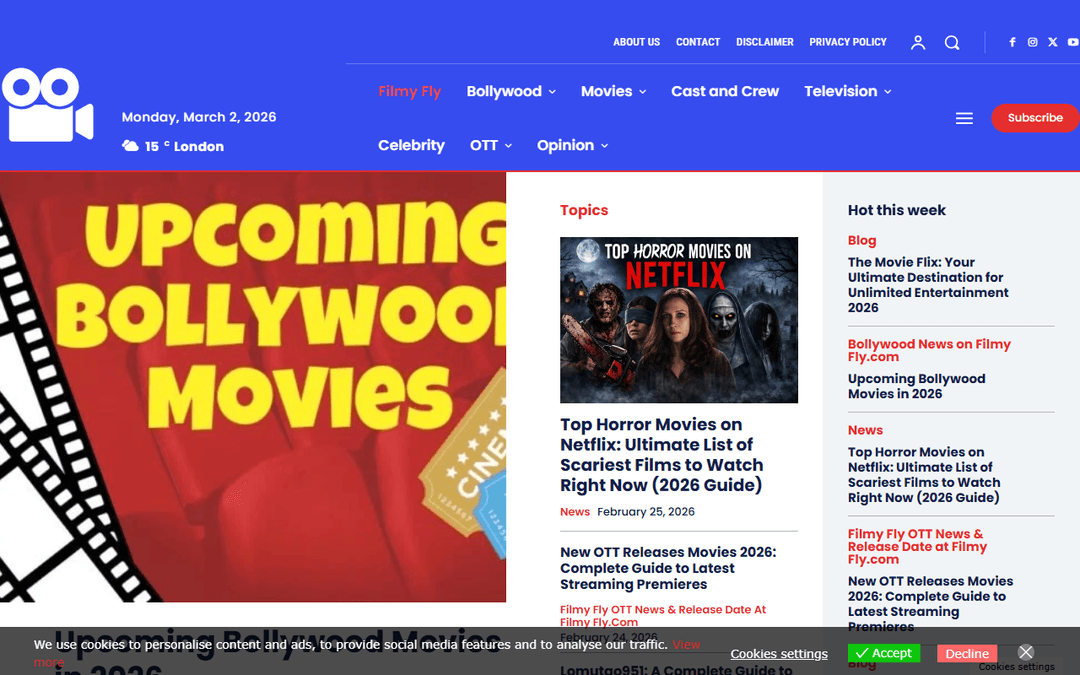Click Blog category under Hot this week
The height and width of the screenshot is (675, 1080).
click(x=862, y=240)
